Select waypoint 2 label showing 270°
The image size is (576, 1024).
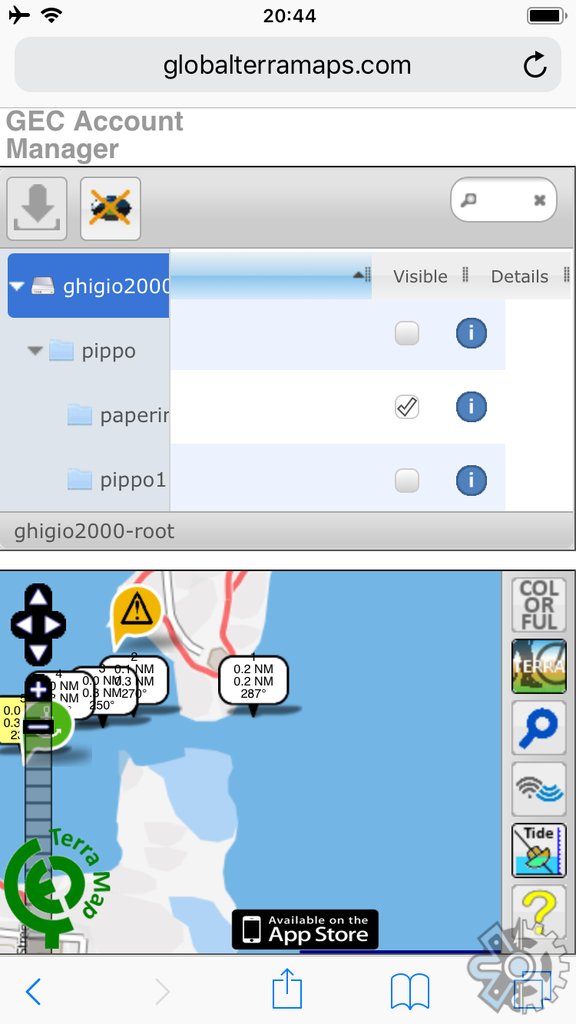click(143, 679)
